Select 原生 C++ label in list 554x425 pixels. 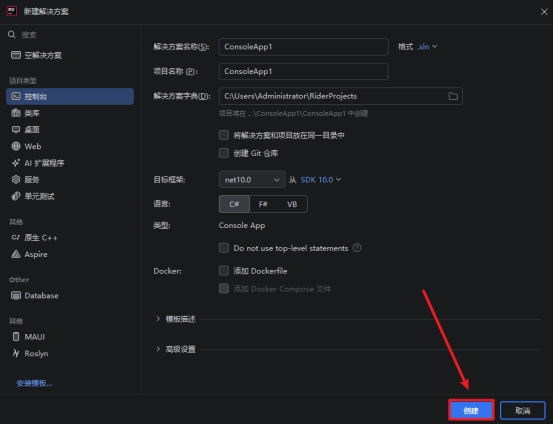(41, 237)
